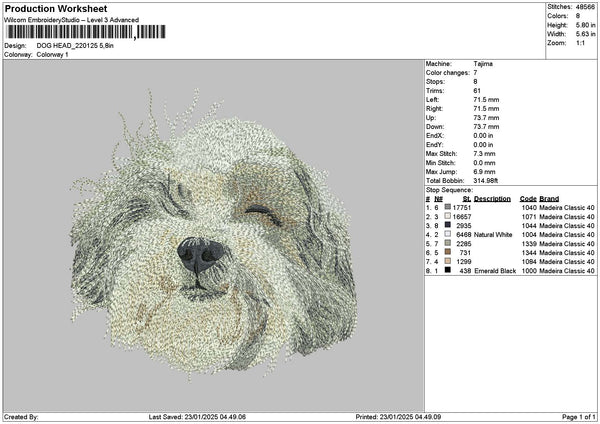Click the Stitches value 48566

(x=585, y=7)
